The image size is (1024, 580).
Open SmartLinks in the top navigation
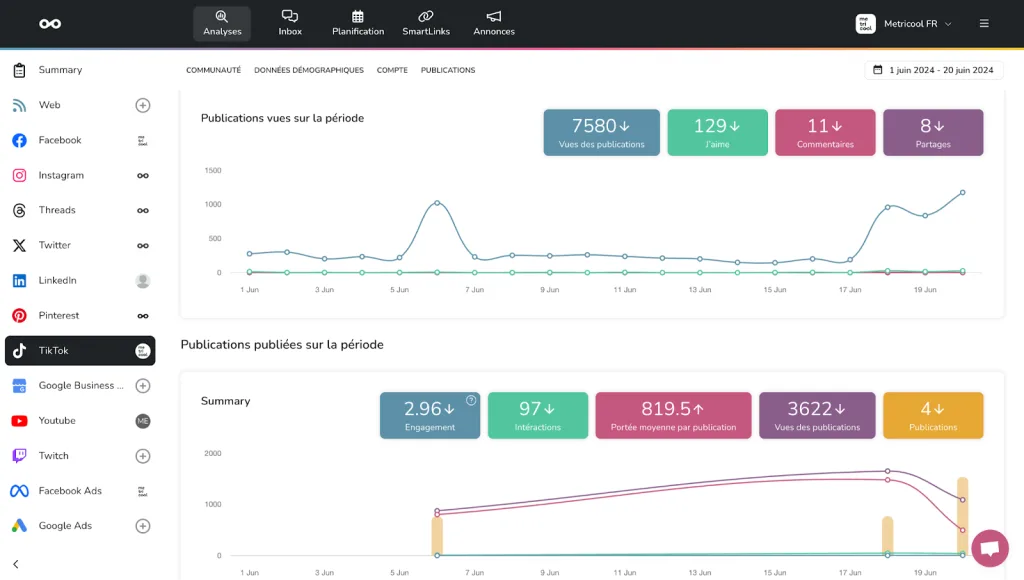pyautogui.click(x=426, y=17)
